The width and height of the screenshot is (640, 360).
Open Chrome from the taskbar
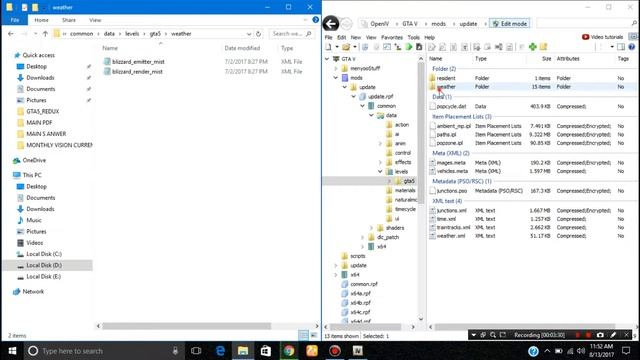point(289,351)
